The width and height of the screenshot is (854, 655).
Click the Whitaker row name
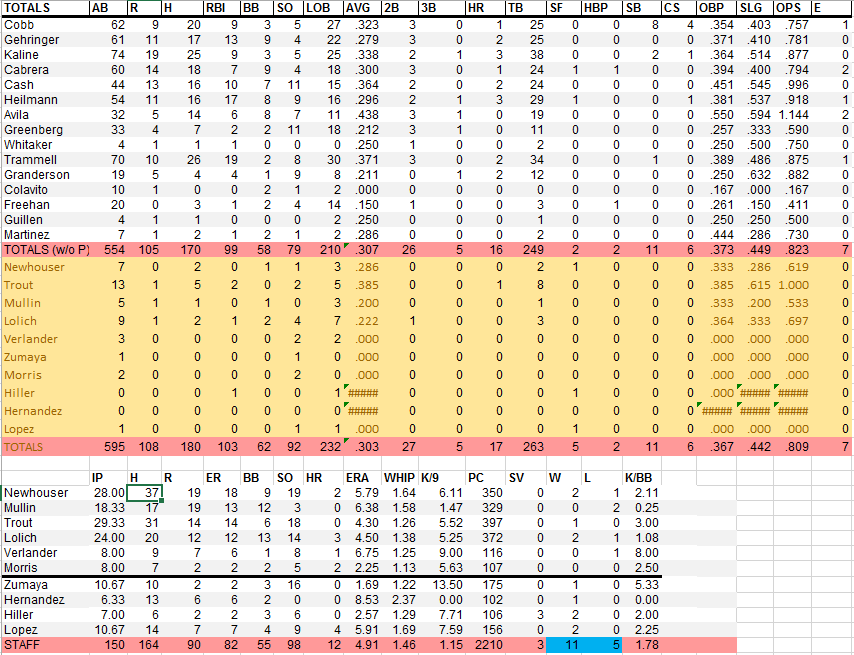(28, 145)
